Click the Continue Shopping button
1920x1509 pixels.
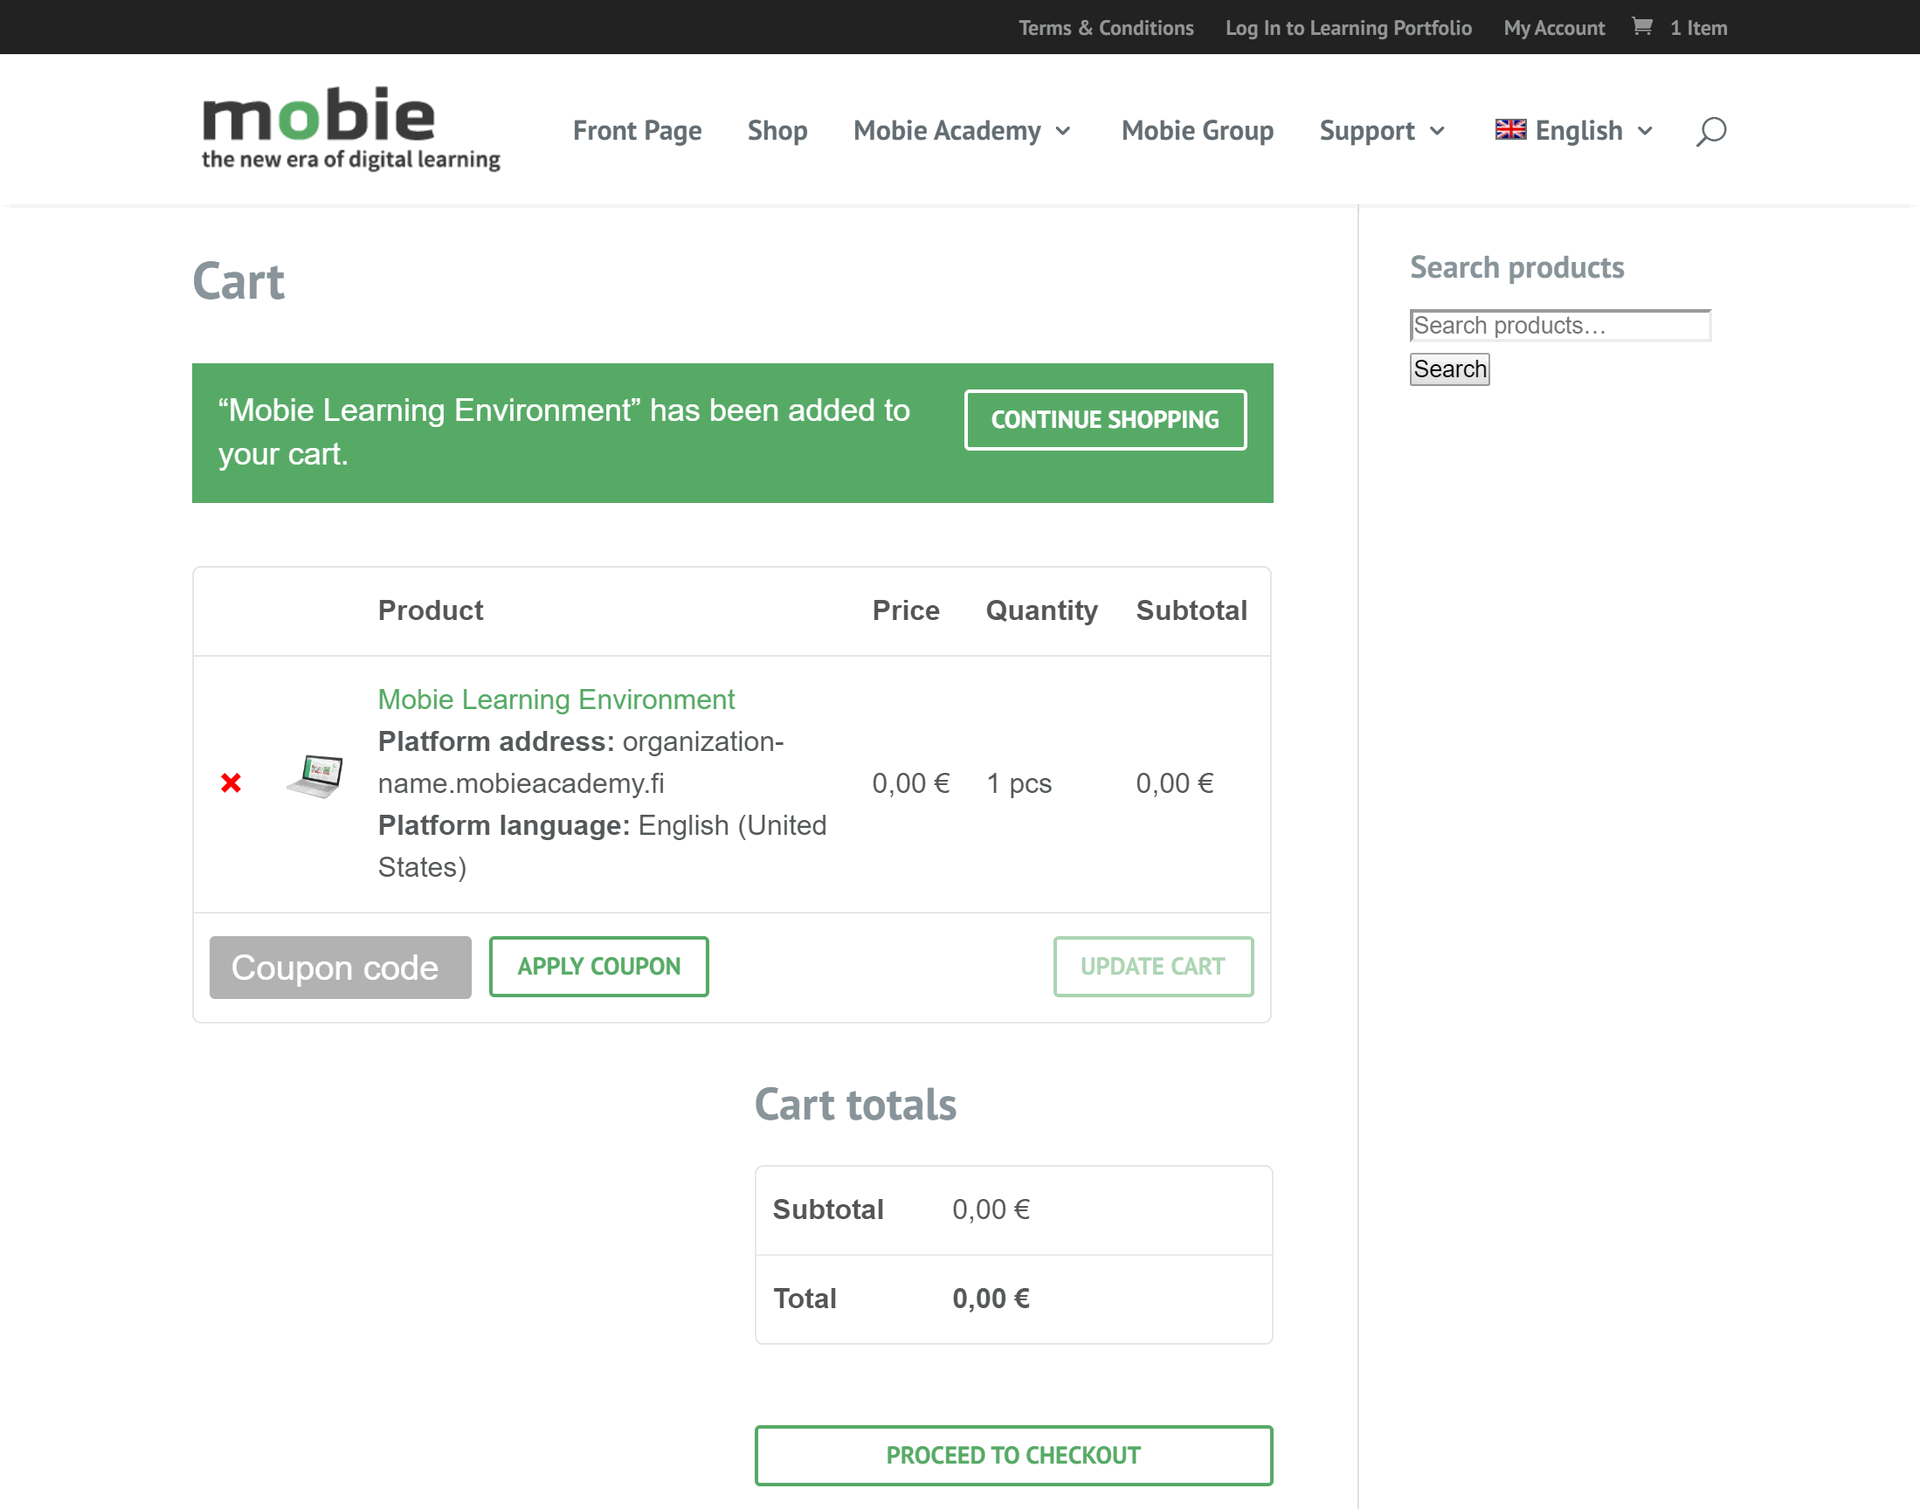tap(1105, 420)
